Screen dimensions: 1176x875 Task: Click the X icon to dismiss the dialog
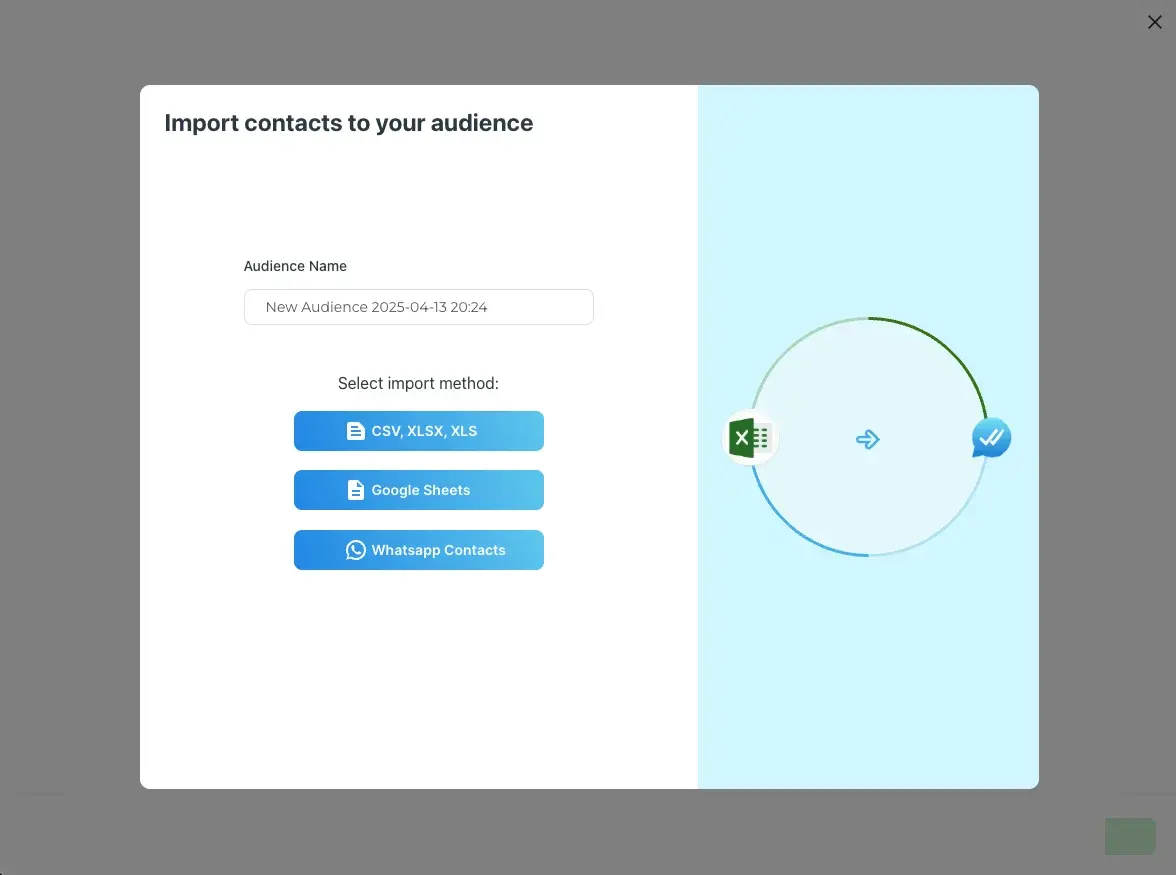click(x=1155, y=22)
